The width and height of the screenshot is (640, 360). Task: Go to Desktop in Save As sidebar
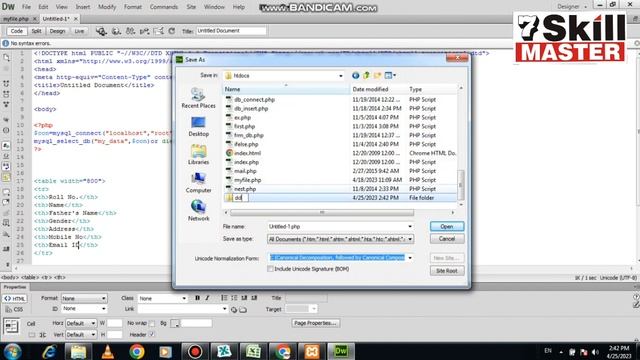(198, 126)
